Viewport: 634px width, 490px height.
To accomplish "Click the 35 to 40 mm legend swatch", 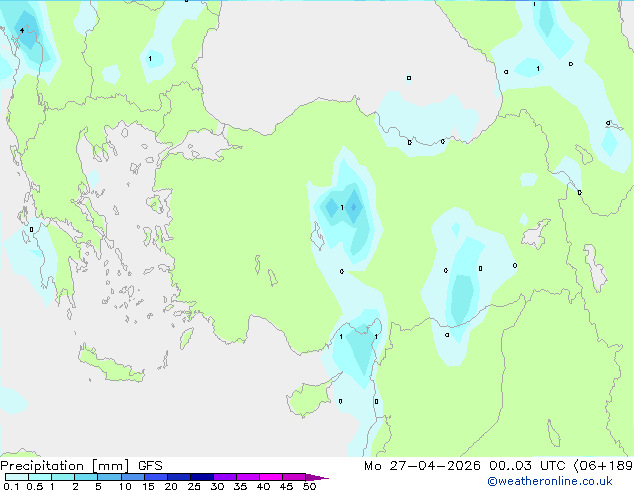I will 248,477.
